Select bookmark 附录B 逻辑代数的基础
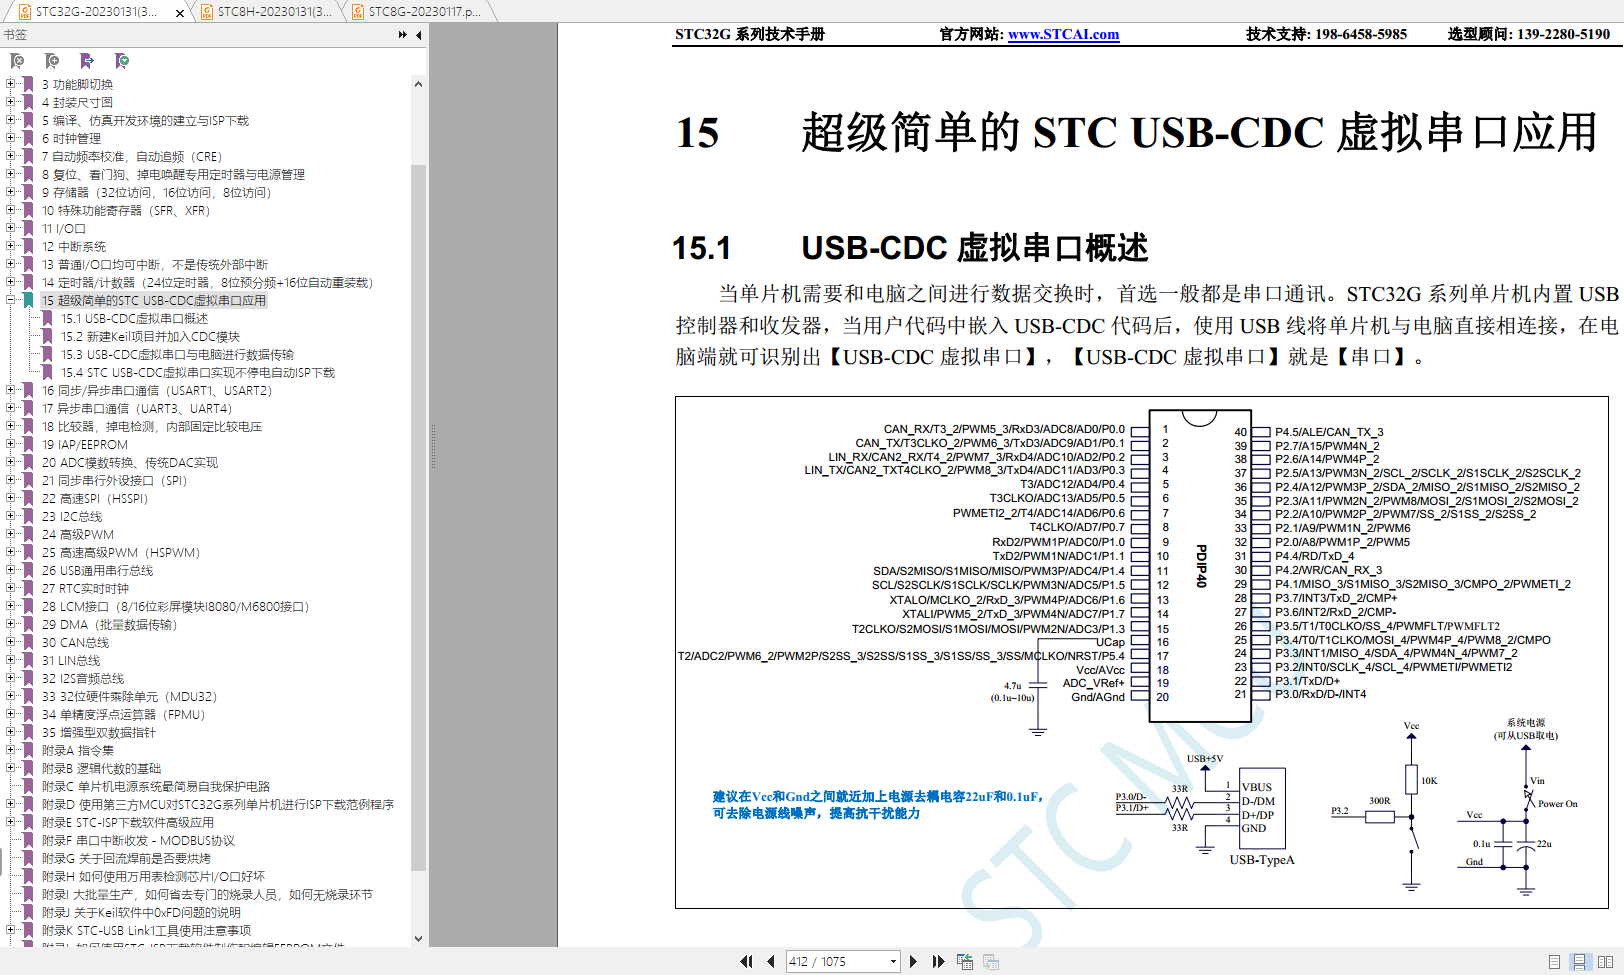 pos(101,768)
